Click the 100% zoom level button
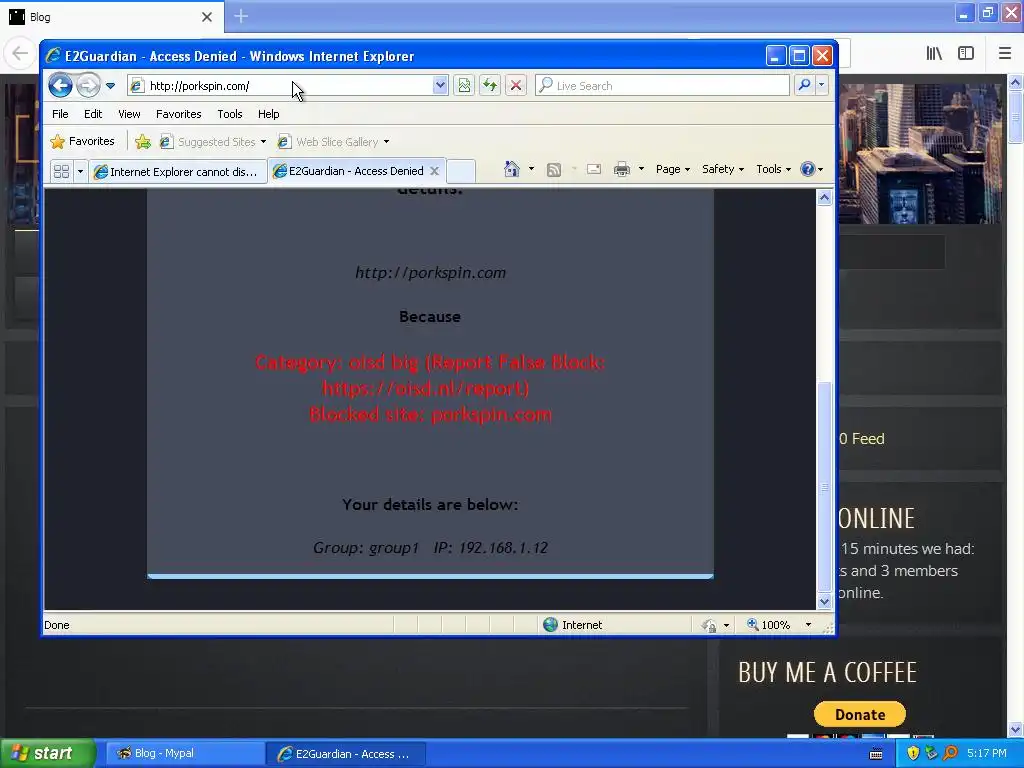The width and height of the screenshot is (1024, 768). tap(769, 625)
